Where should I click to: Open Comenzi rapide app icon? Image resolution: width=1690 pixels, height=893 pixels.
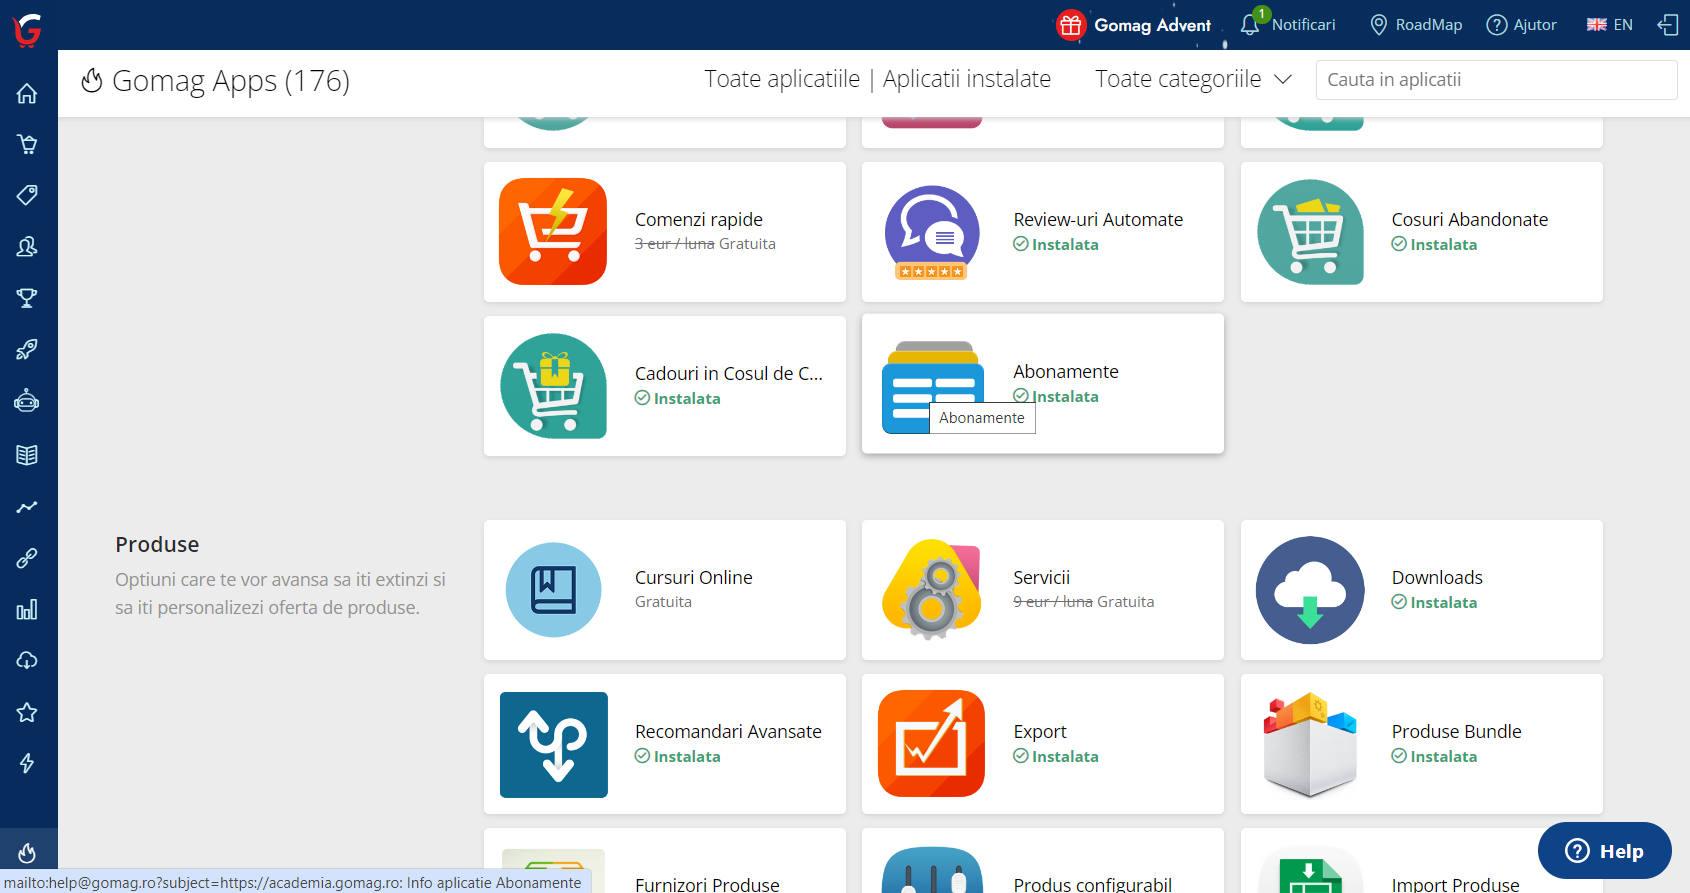[x=553, y=232]
